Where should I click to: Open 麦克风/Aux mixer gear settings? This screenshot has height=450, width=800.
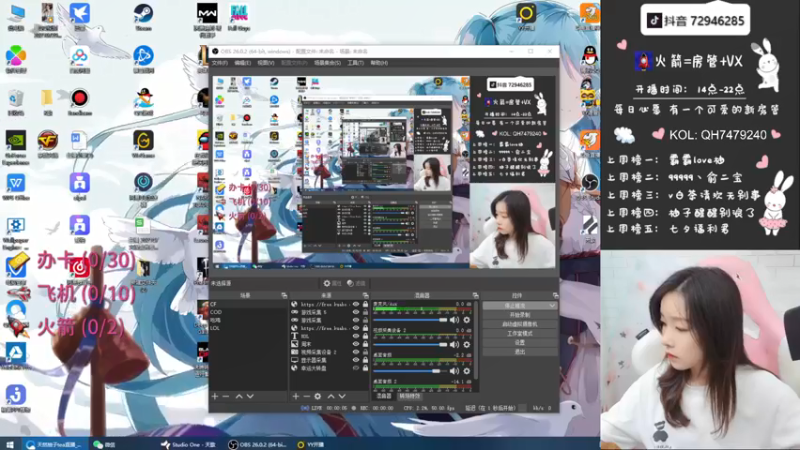point(466,320)
